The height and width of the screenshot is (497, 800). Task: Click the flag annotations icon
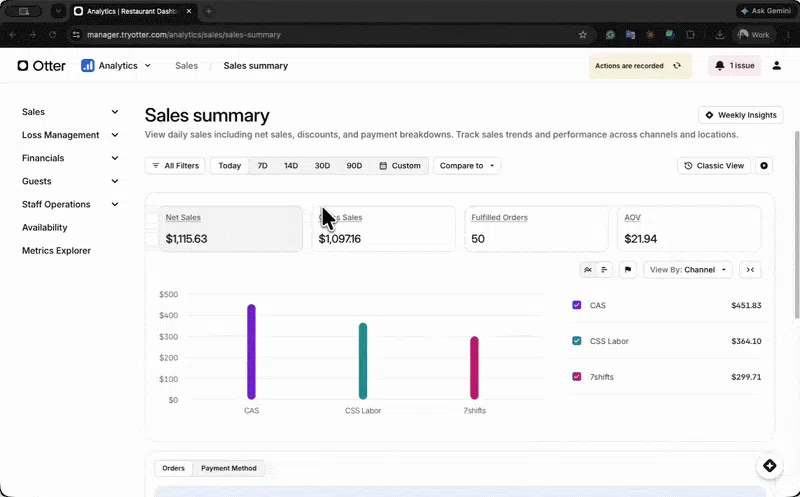[x=628, y=269]
